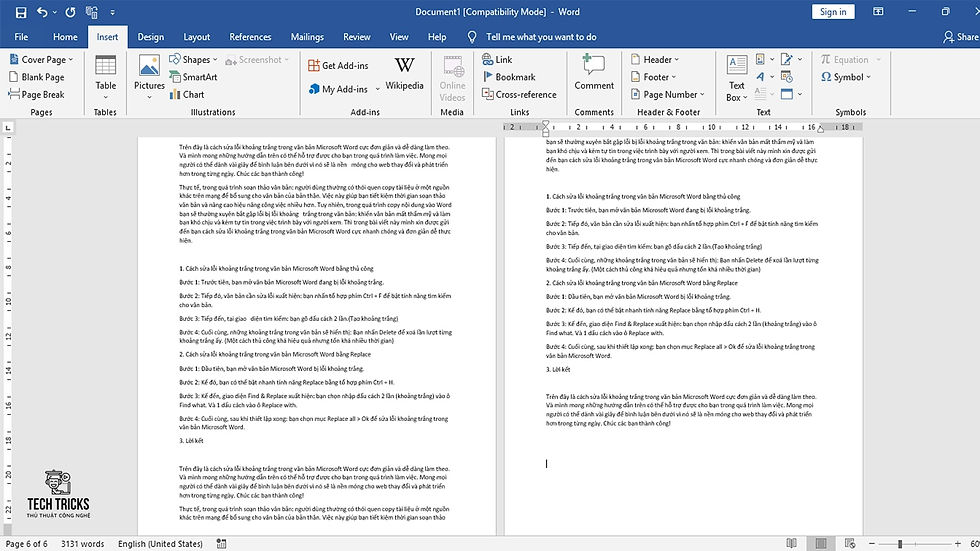
Task: Switch to the References tab
Action: [x=250, y=37]
